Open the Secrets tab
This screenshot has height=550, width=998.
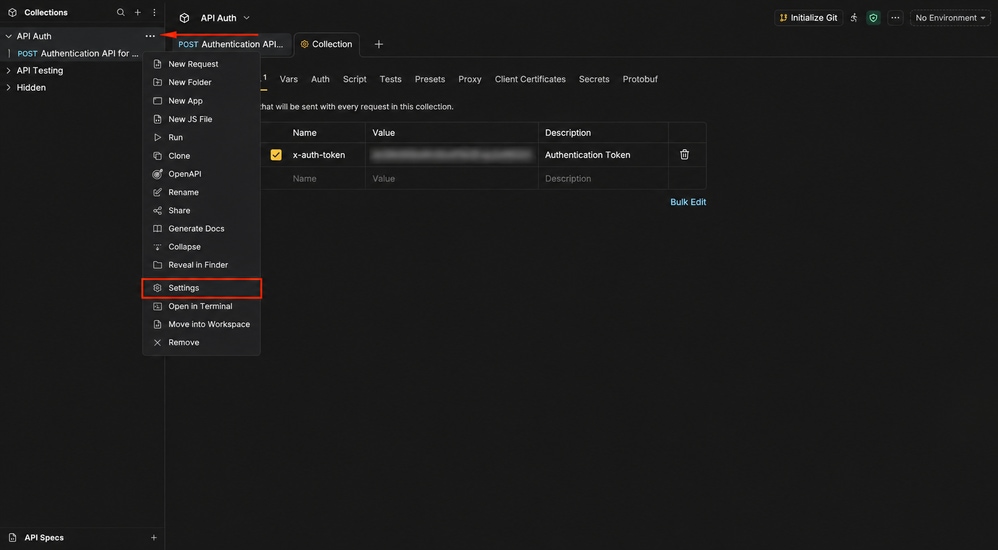pyautogui.click(x=594, y=80)
